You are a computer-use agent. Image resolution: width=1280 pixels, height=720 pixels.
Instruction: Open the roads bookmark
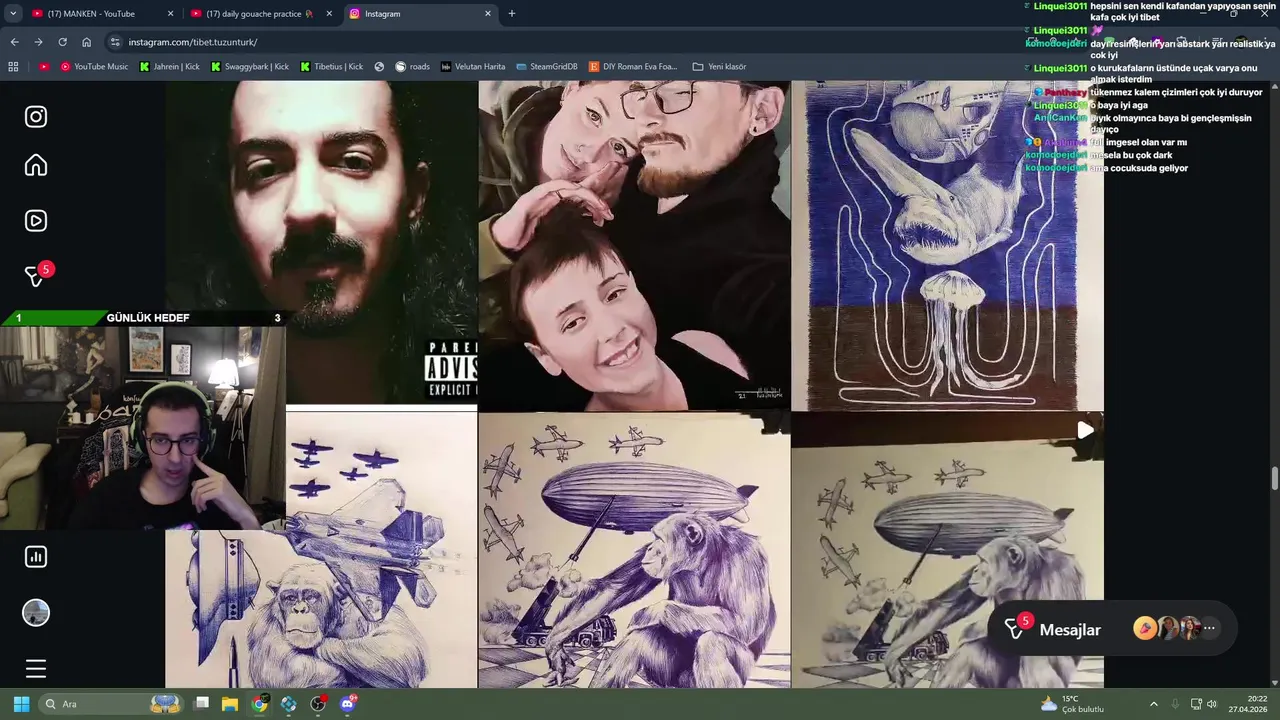412,67
